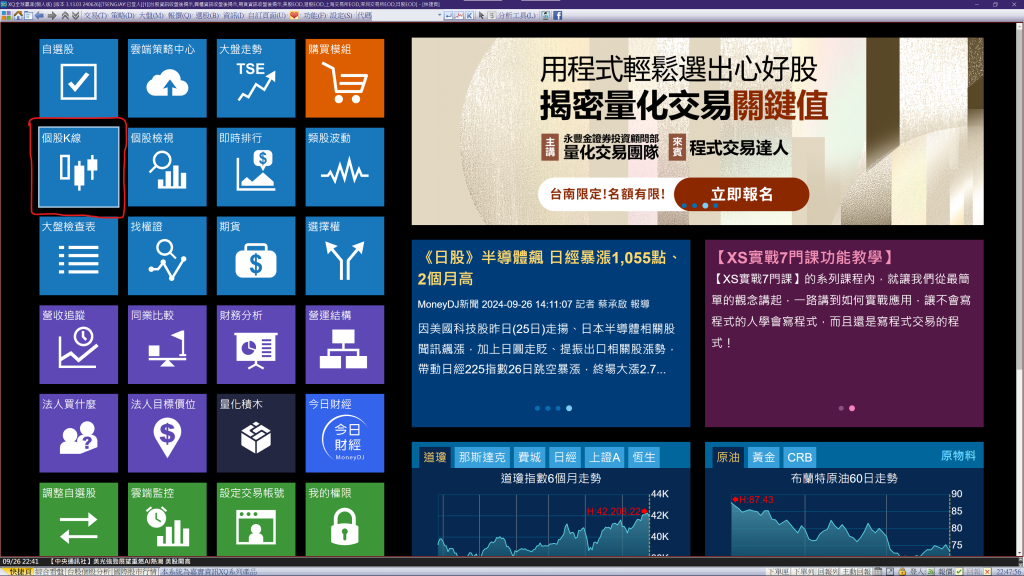Open the 法人買什麼 tile
Screen dimensions: 1024x576
pos(78,433)
